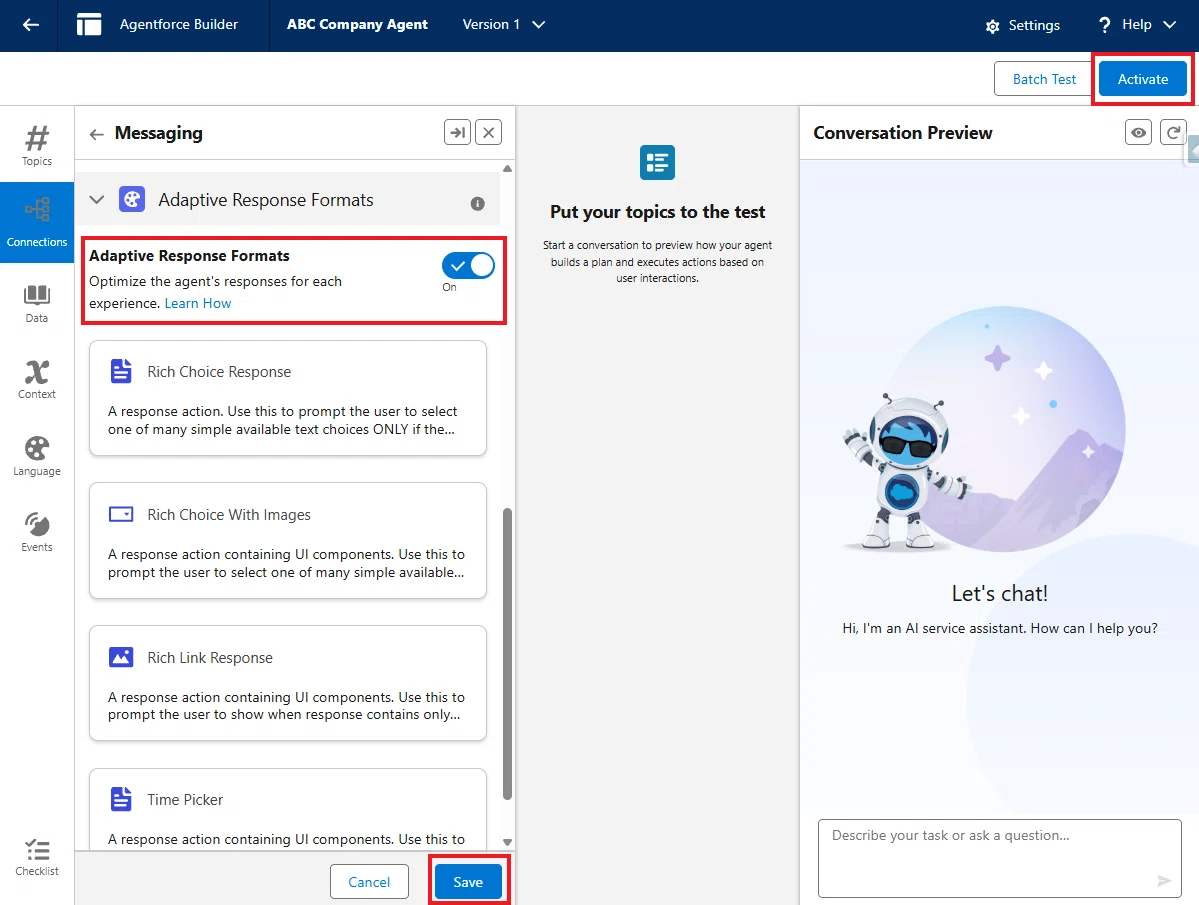Click the Rich Choice With Images icon
This screenshot has height=905, width=1199.
(121, 514)
